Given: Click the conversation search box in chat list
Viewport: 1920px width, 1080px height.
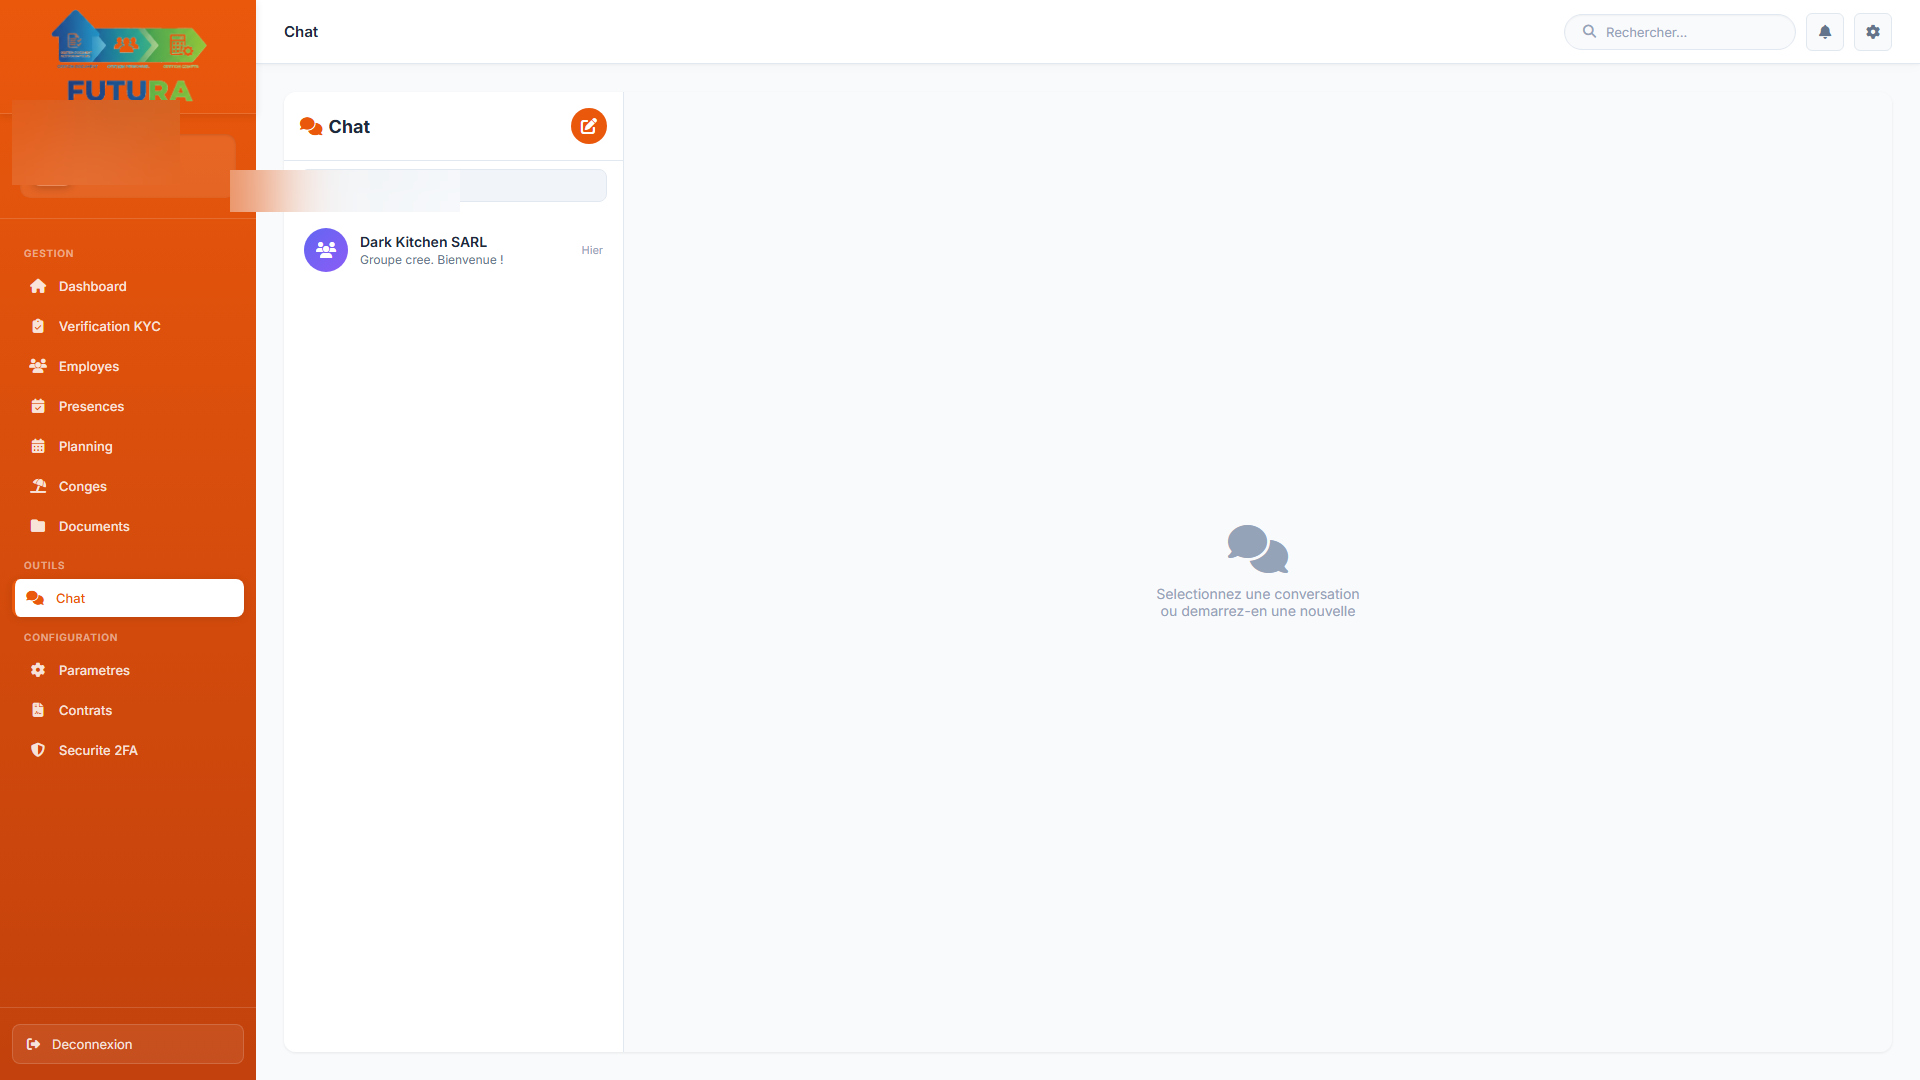Looking at the screenshot, I should (532, 186).
